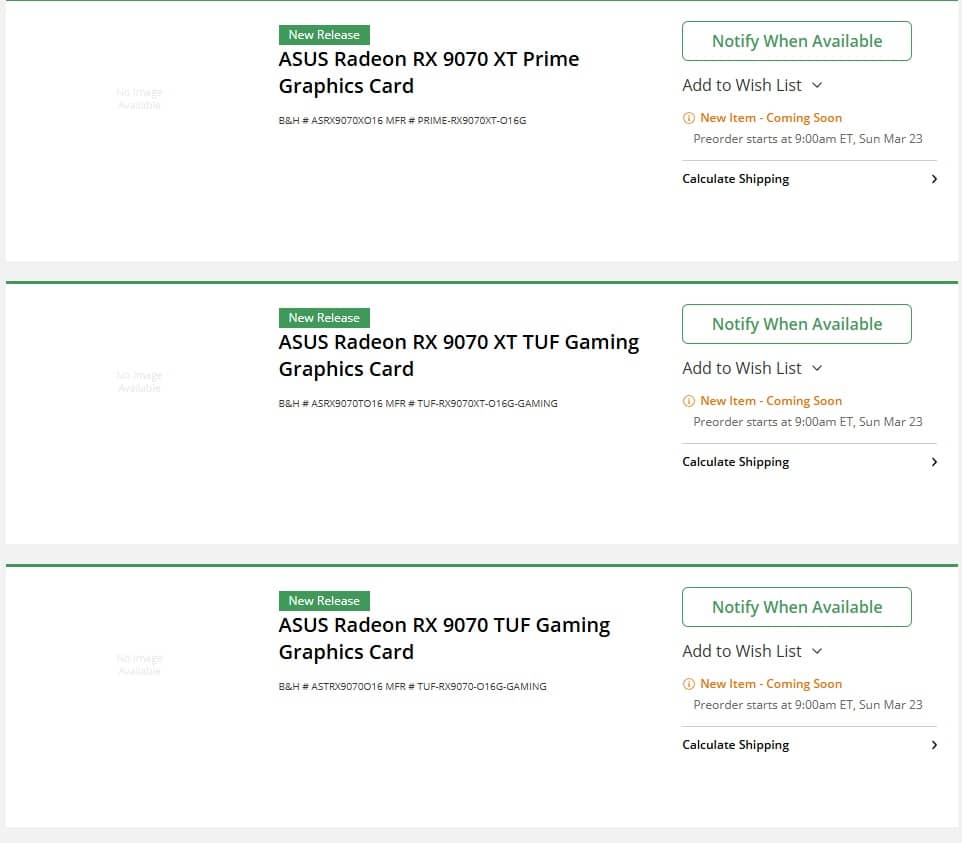The height and width of the screenshot is (843, 962).
Task: Click product image placeholder for RX 9070 XT Prime
Action: point(139,99)
